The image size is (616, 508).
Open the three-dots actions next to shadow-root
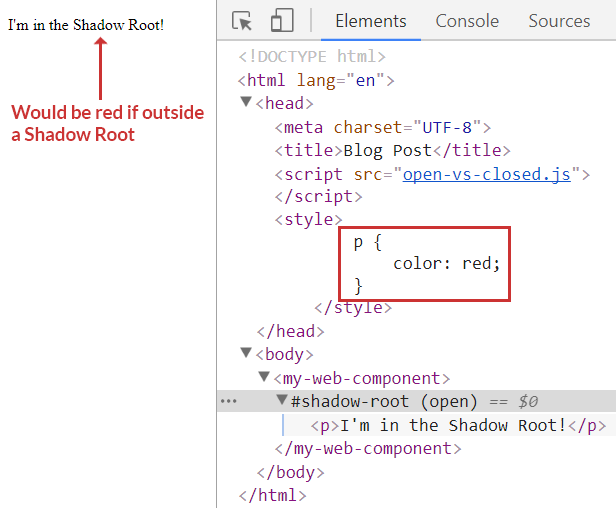pos(229,402)
